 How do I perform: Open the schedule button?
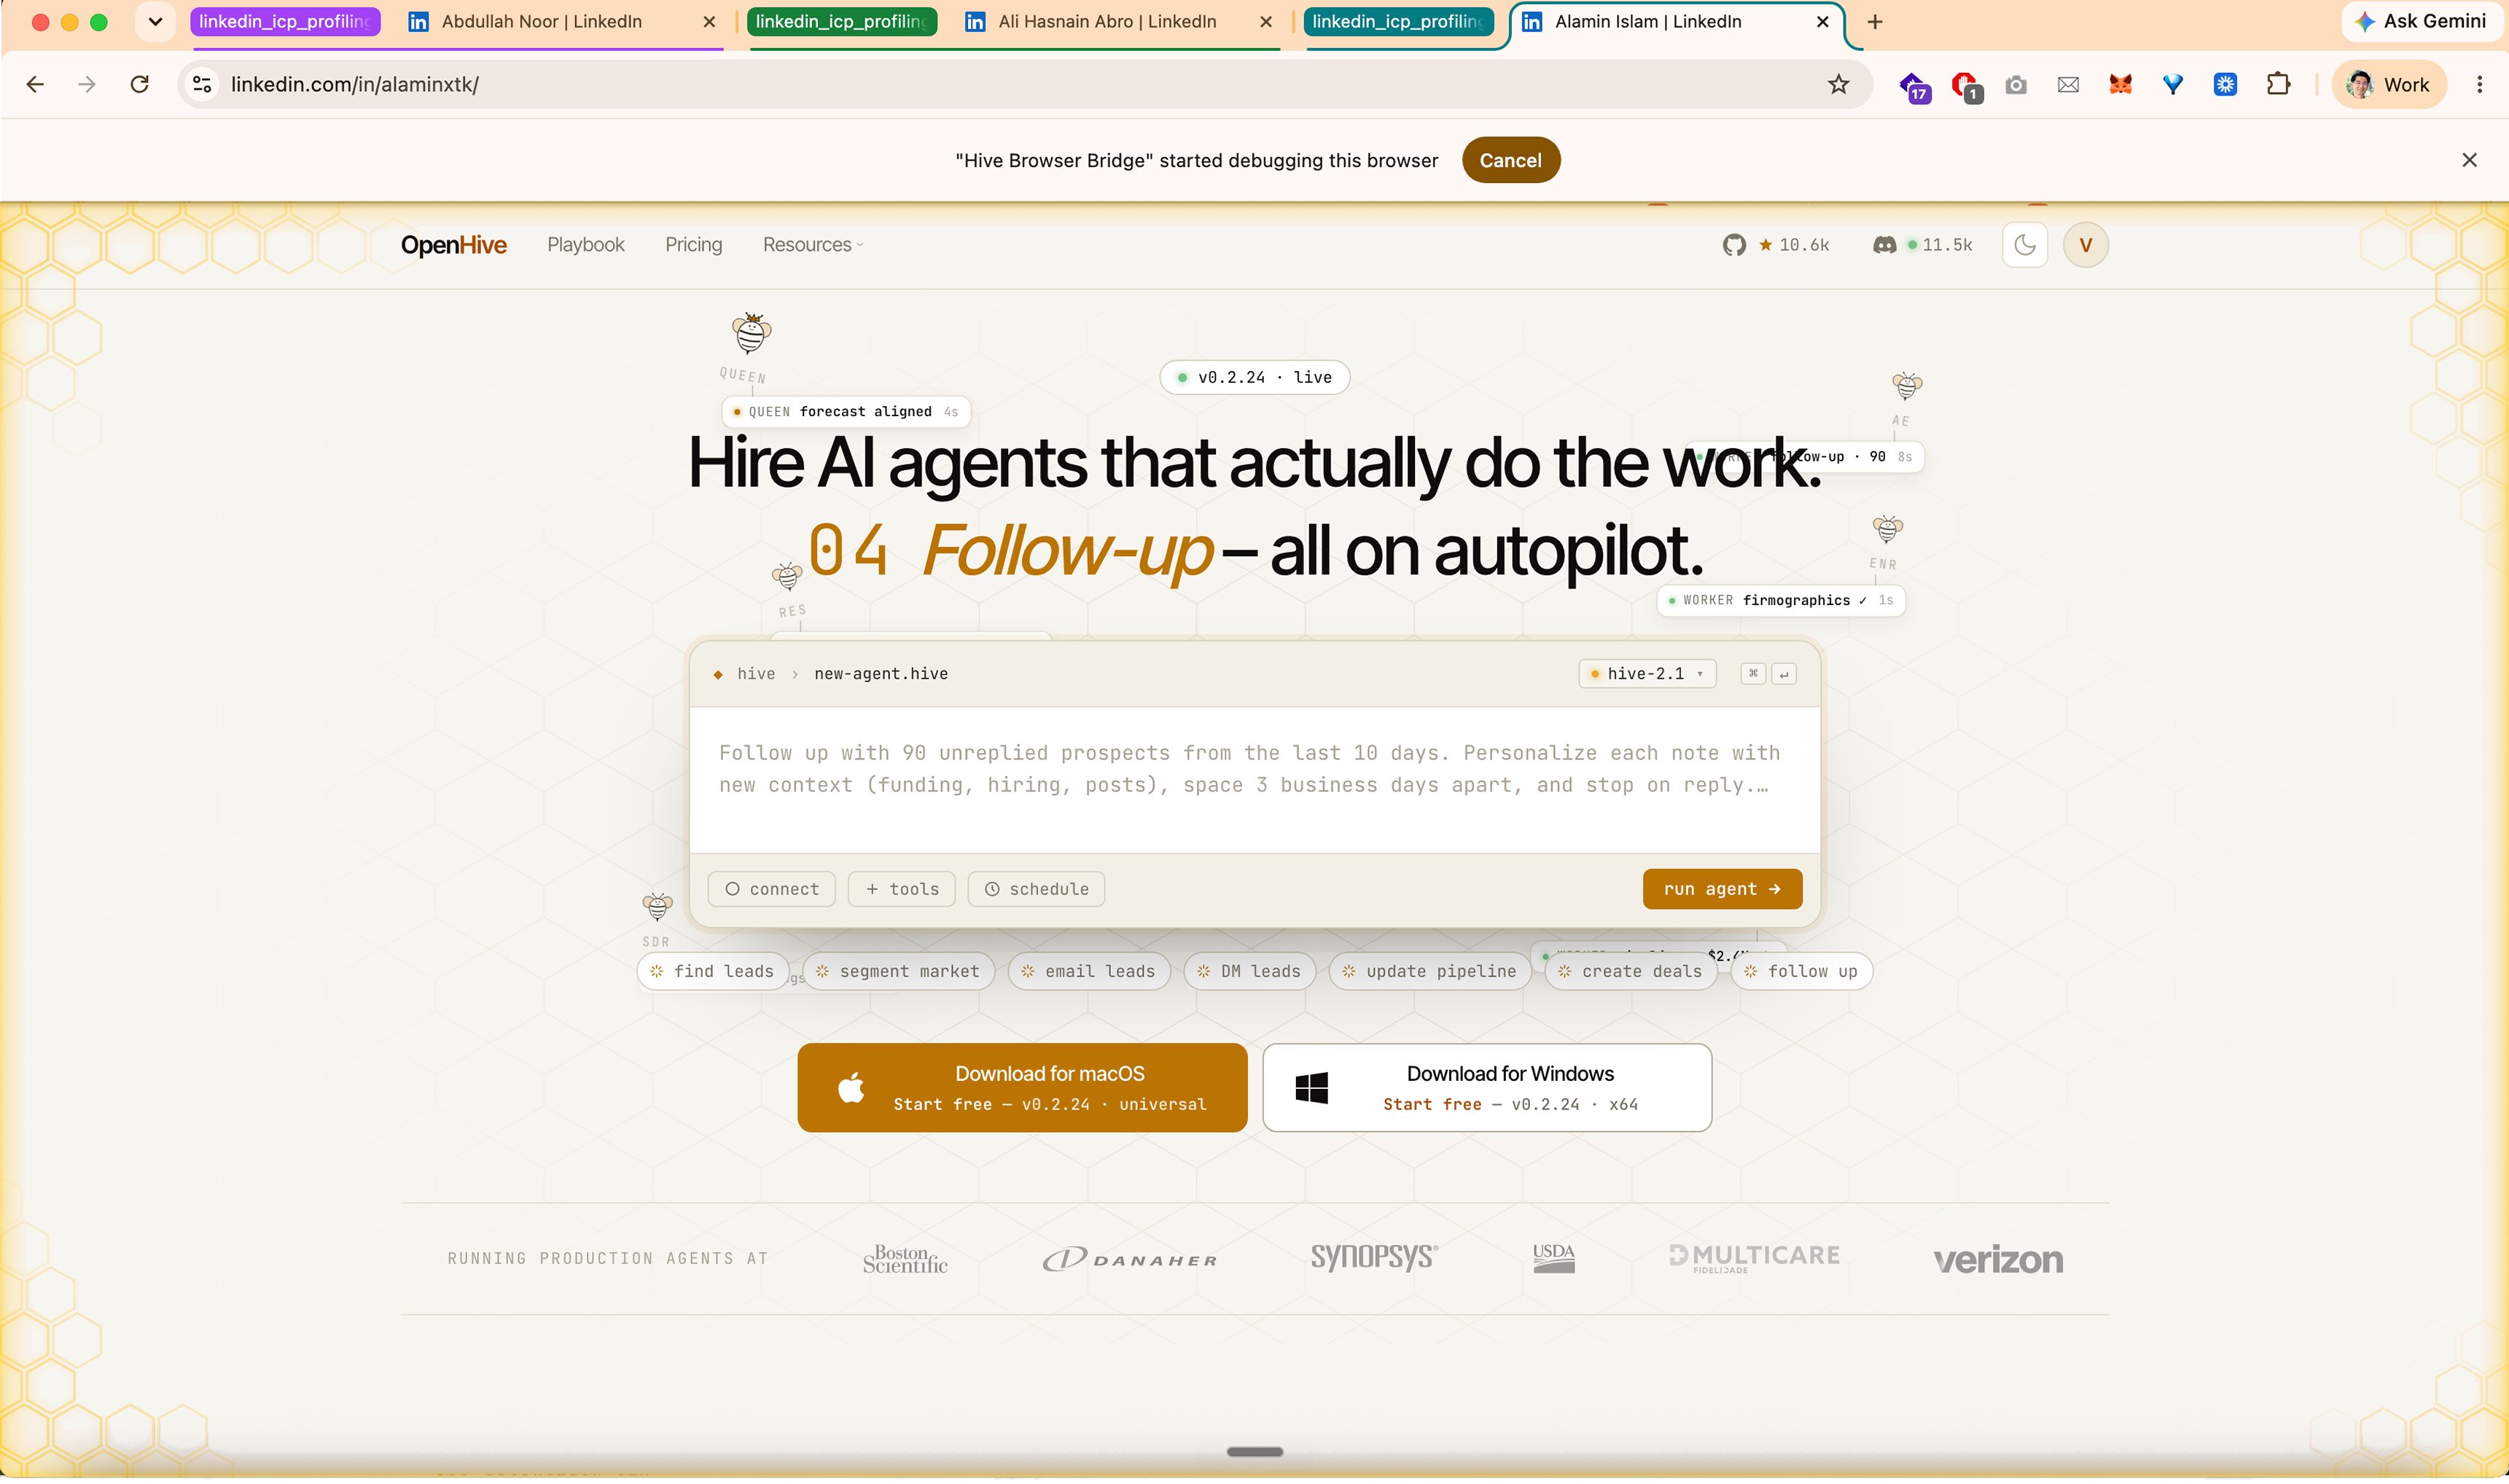pyautogui.click(x=1036, y=889)
